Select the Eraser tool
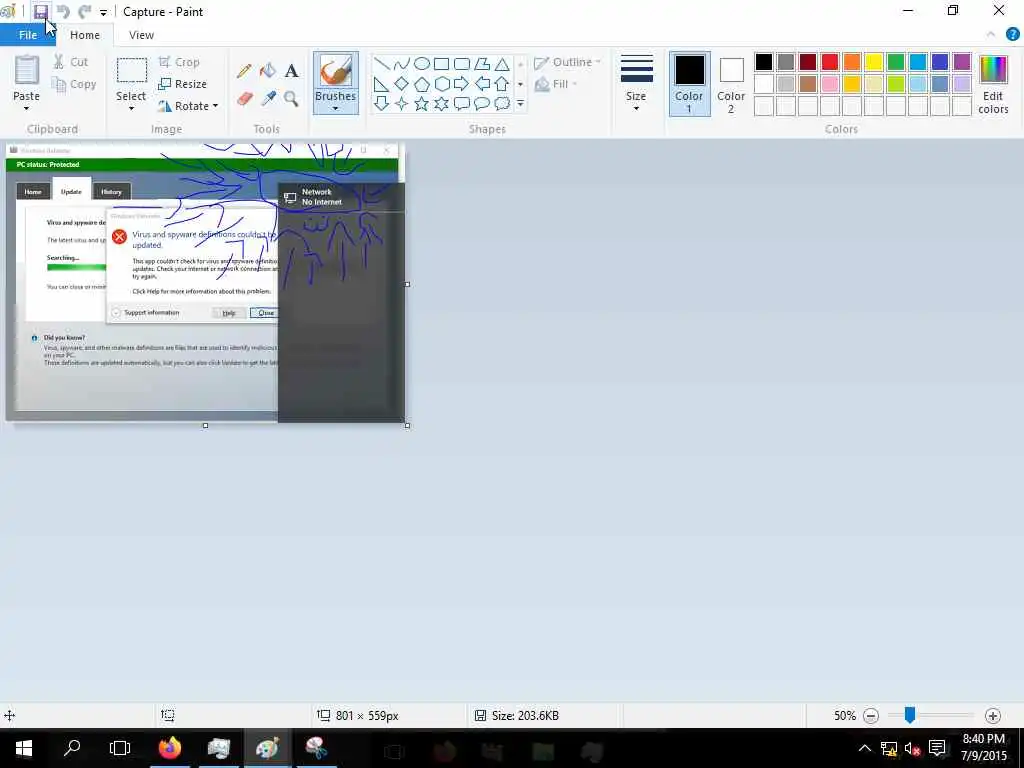This screenshot has height=768, width=1024. pos(244,99)
